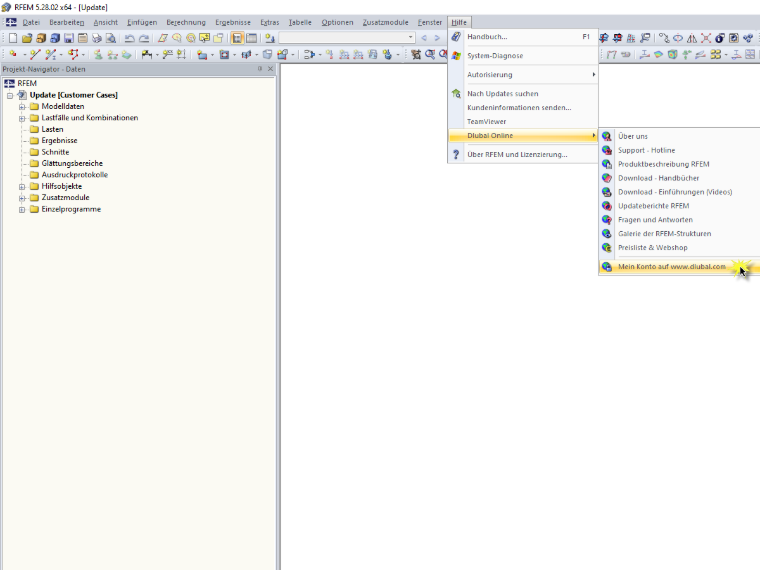Open the Einfügen menu

[x=142, y=22]
